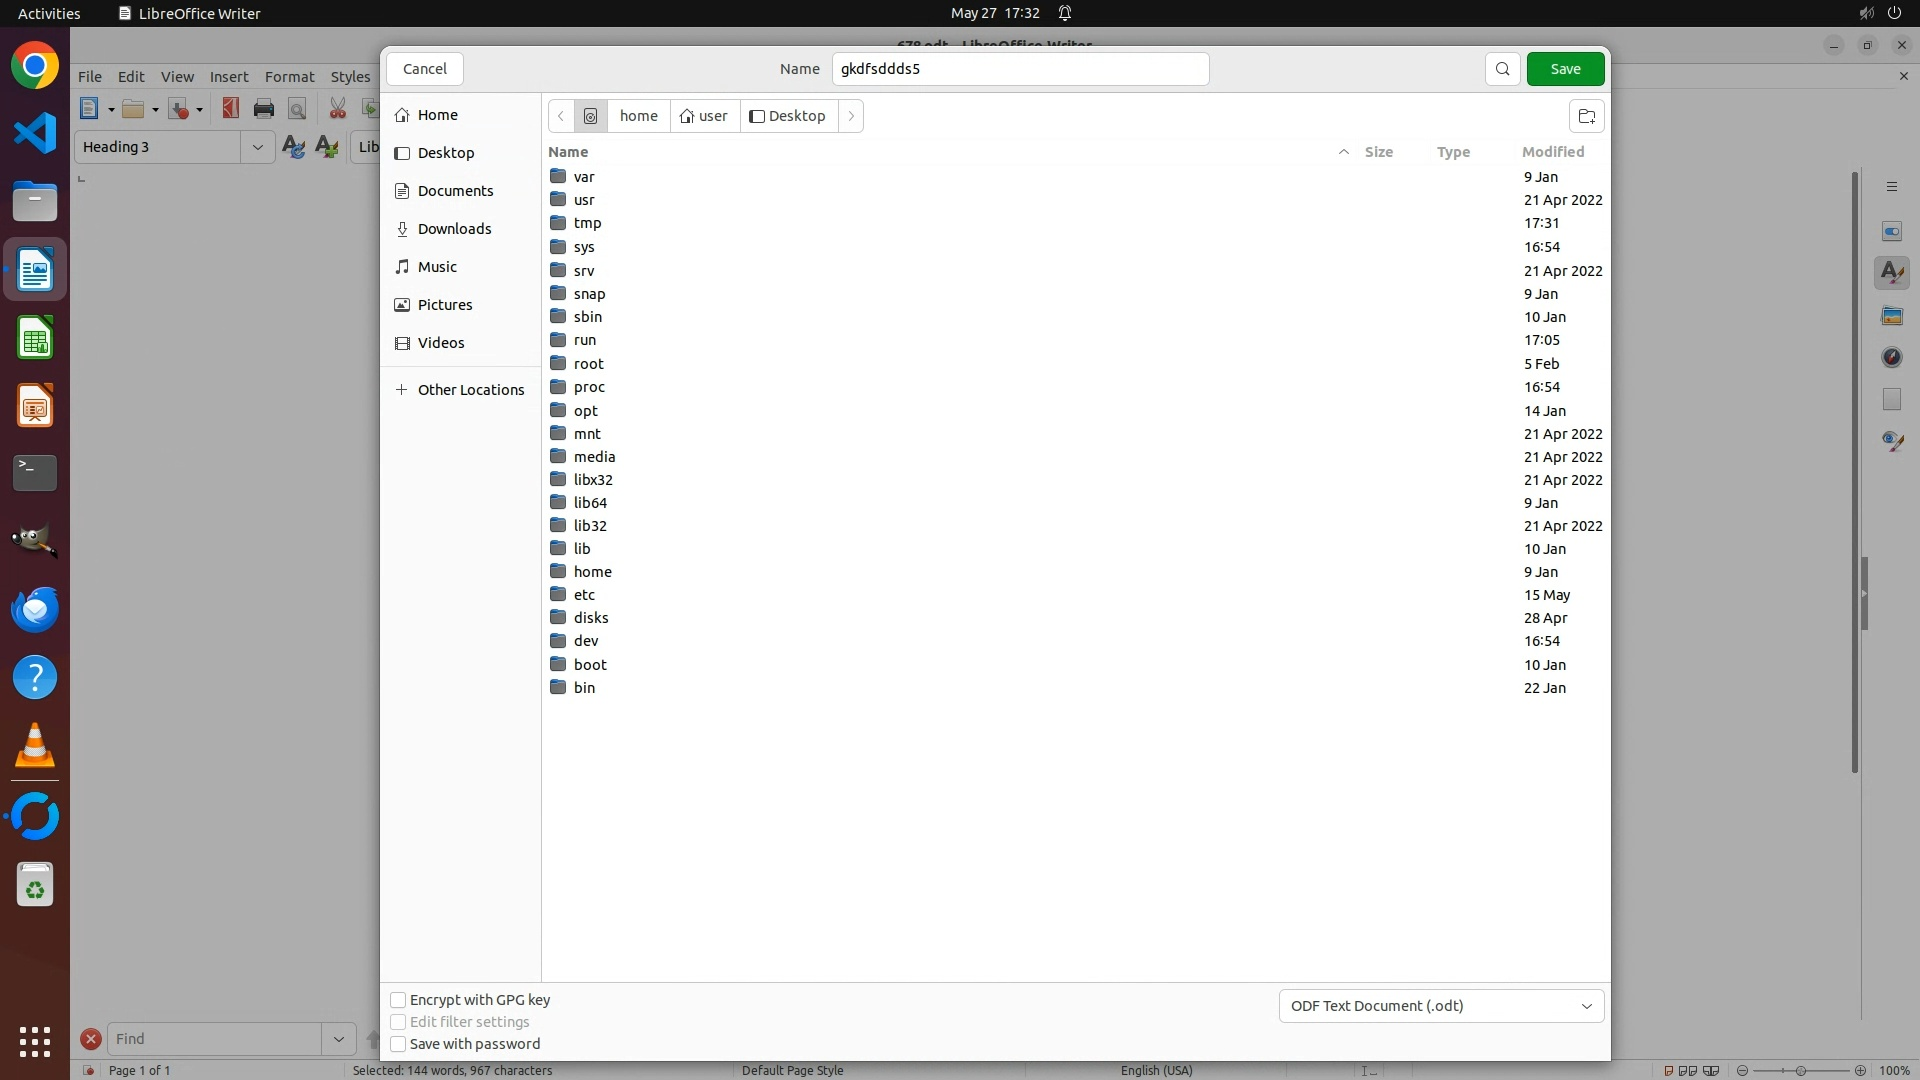Open the Find box history dropdown
Image resolution: width=1920 pixels, height=1080 pixels.
pyautogui.click(x=338, y=1039)
